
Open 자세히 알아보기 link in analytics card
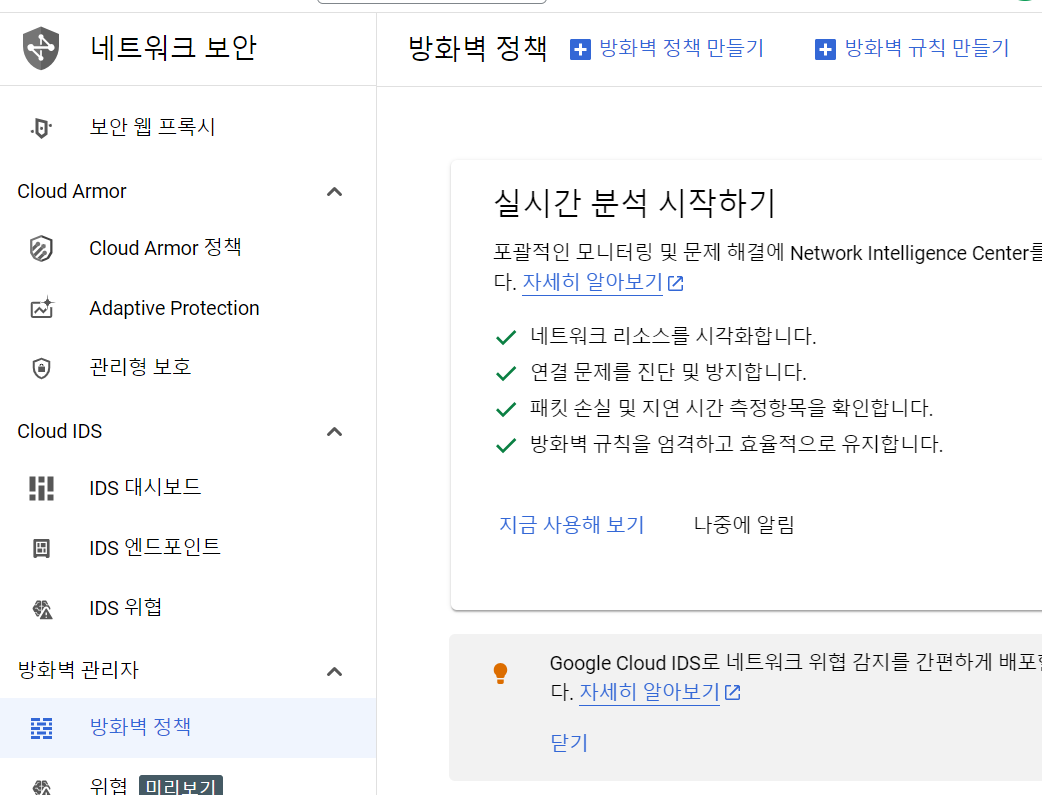pyautogui.click(x=593, y=283)
